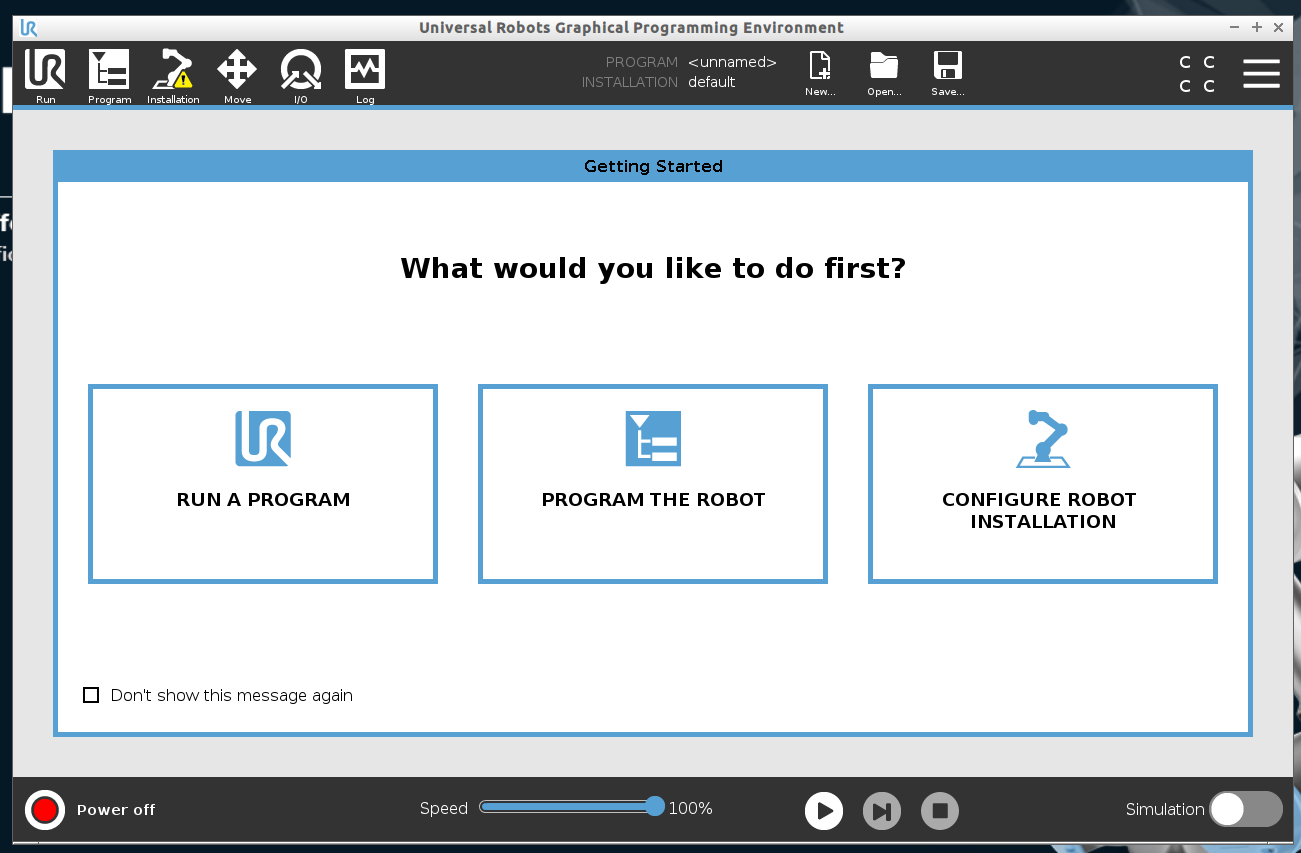
Task: Choose the PROGRAM THE ROBOT card
Action: [653, 484]
